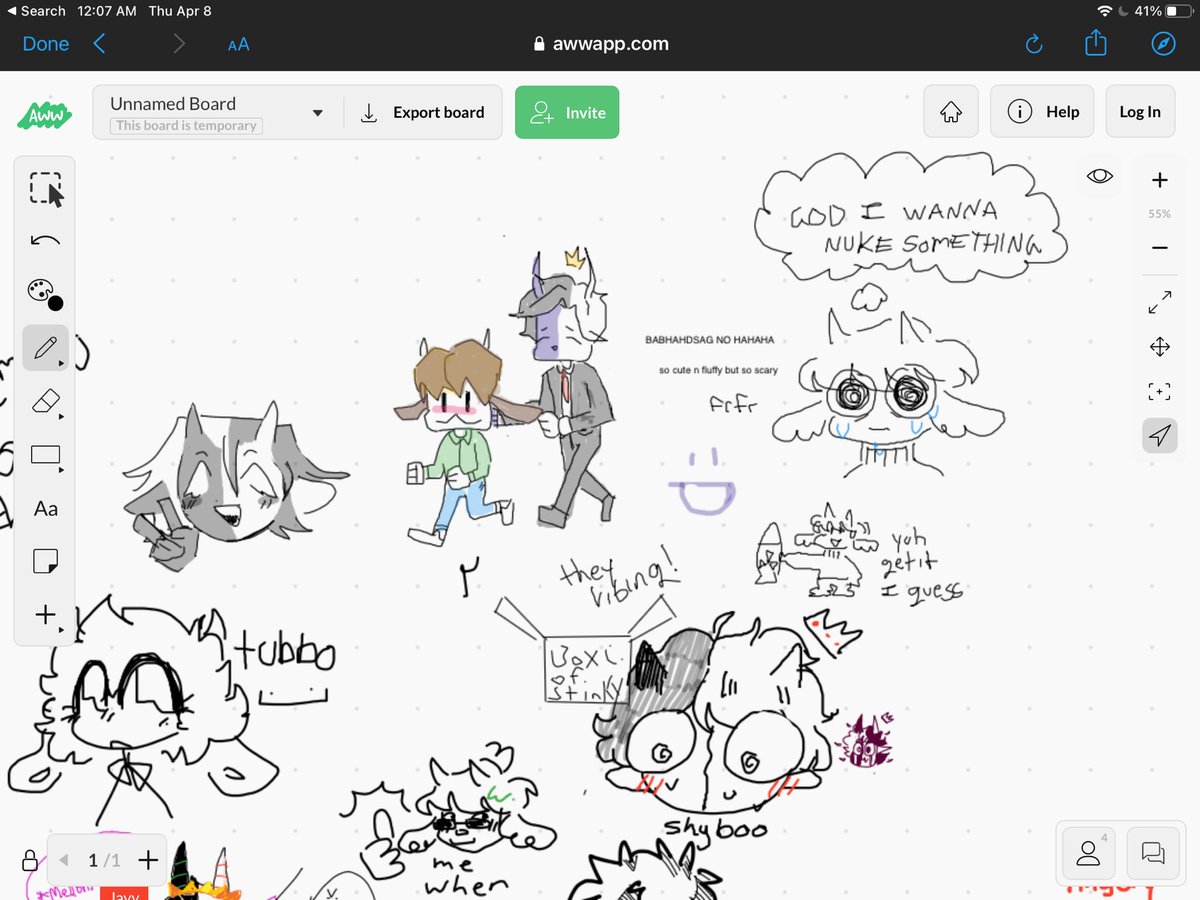Image resolution: width=1200 pixels, height=900 pixels.
Task: Select the pan move tool
Action: [x=1160, y=347]
